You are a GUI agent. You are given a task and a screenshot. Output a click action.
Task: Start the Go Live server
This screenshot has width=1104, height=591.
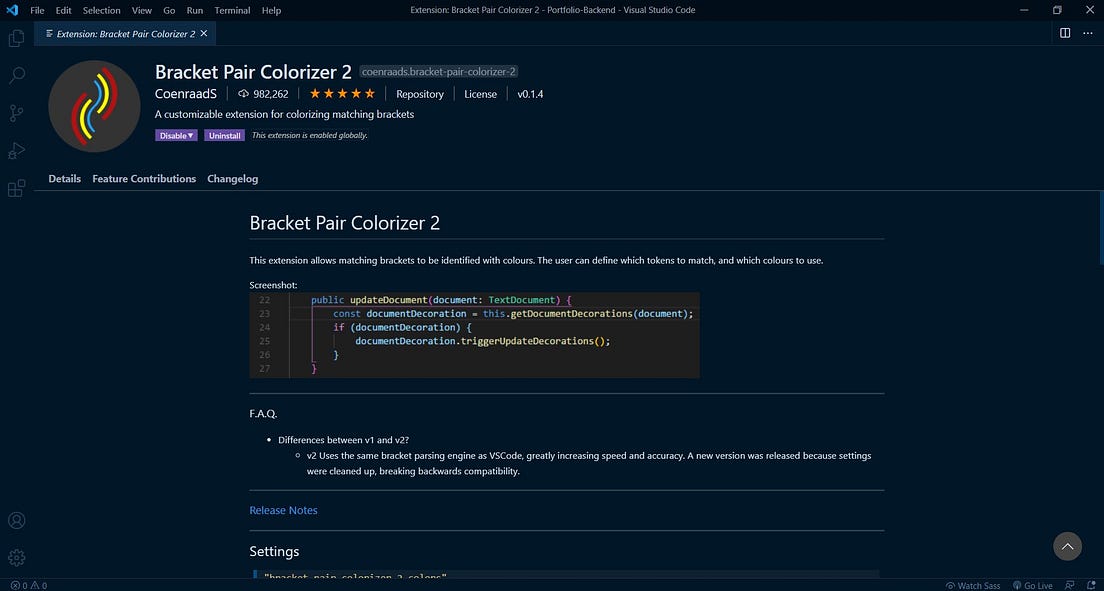point(1034,585)
